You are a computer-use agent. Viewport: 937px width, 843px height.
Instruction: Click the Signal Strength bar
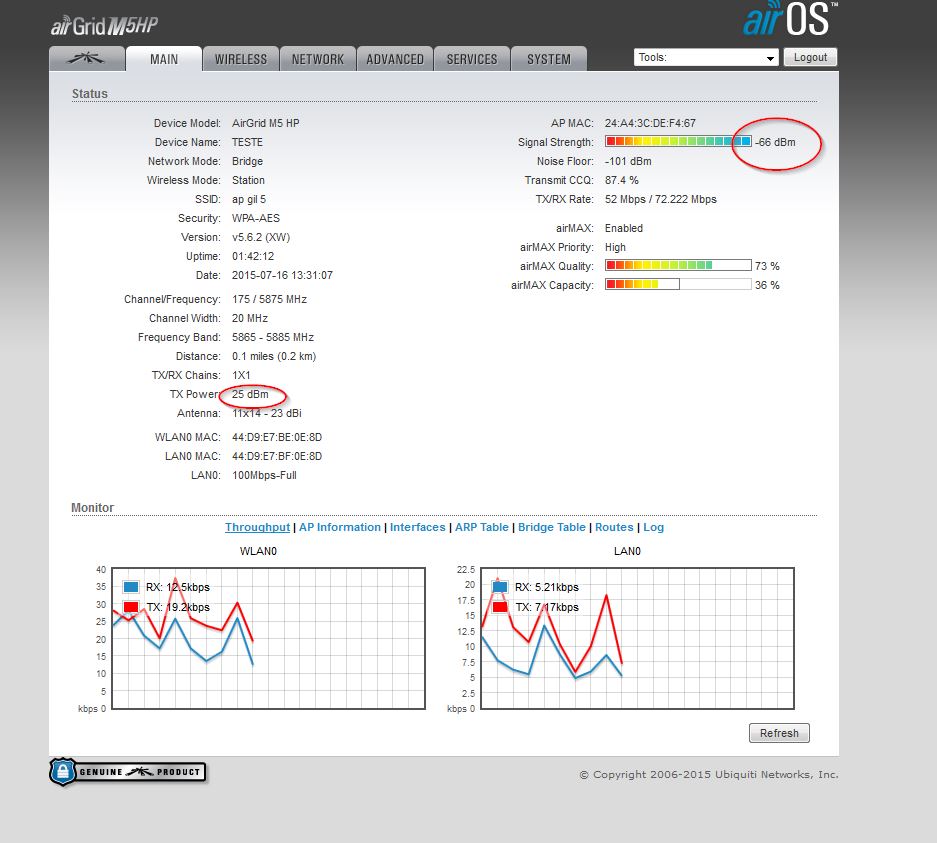click(x=678, y=142)
